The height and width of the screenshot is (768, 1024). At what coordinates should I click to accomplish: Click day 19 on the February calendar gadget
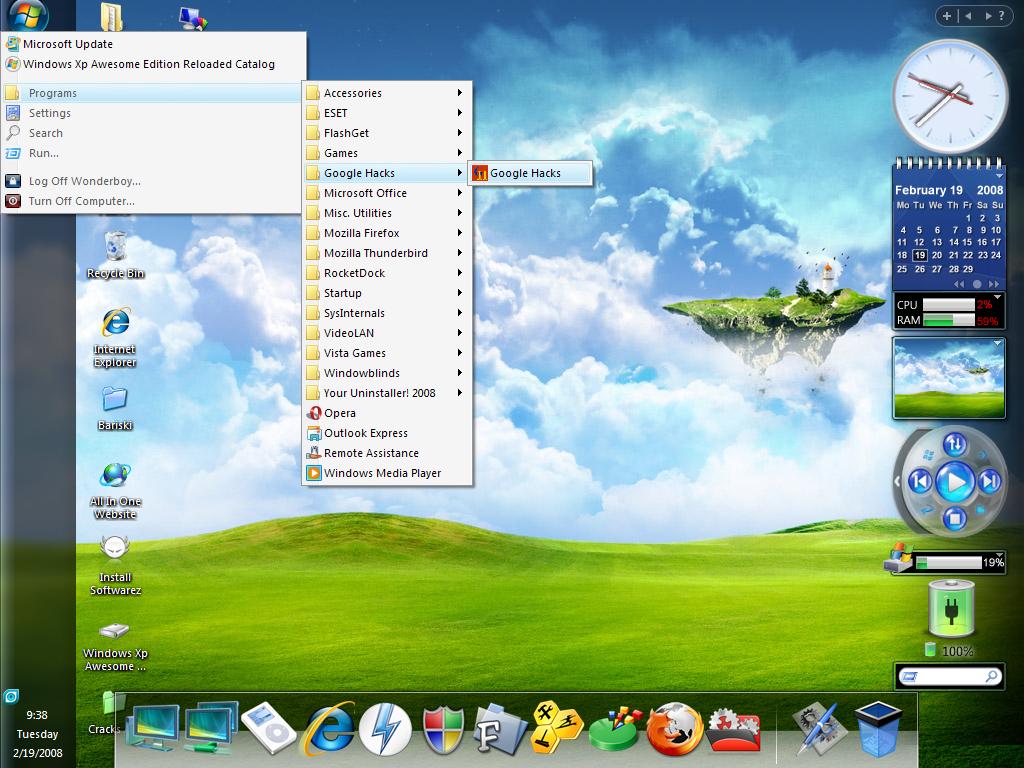[x=921, y=257]
